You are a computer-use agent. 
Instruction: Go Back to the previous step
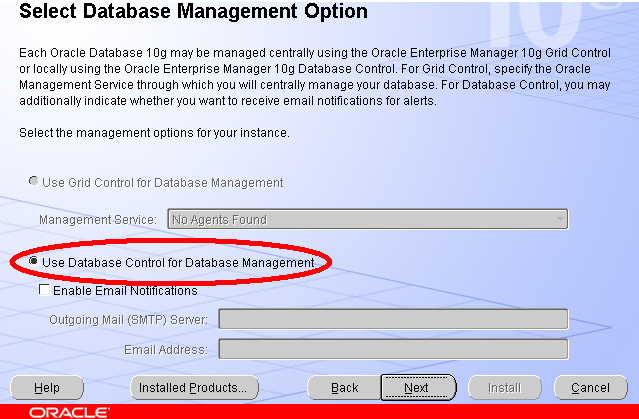pos(344,388)
